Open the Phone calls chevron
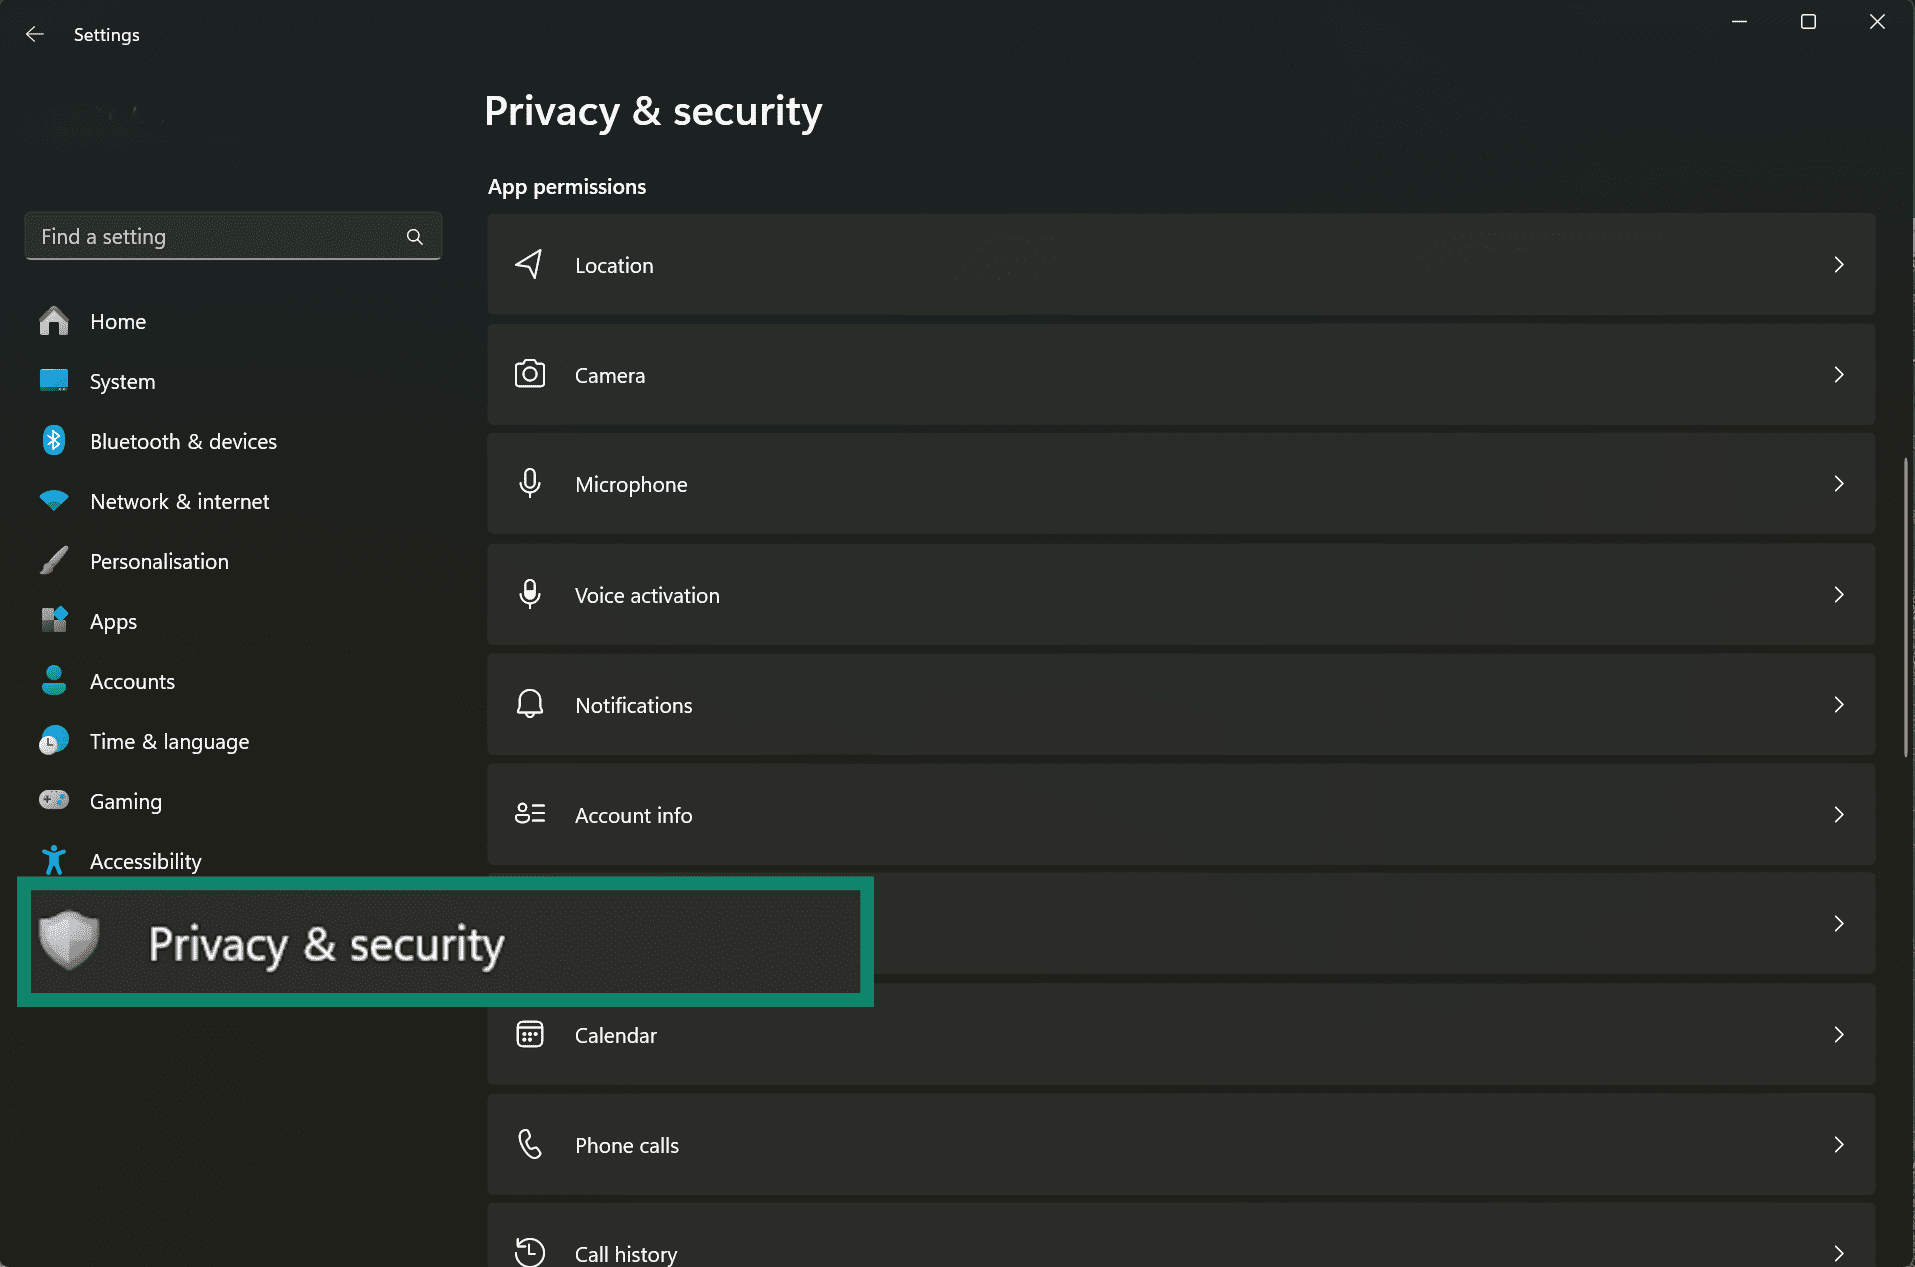 coord(1840,1144)
